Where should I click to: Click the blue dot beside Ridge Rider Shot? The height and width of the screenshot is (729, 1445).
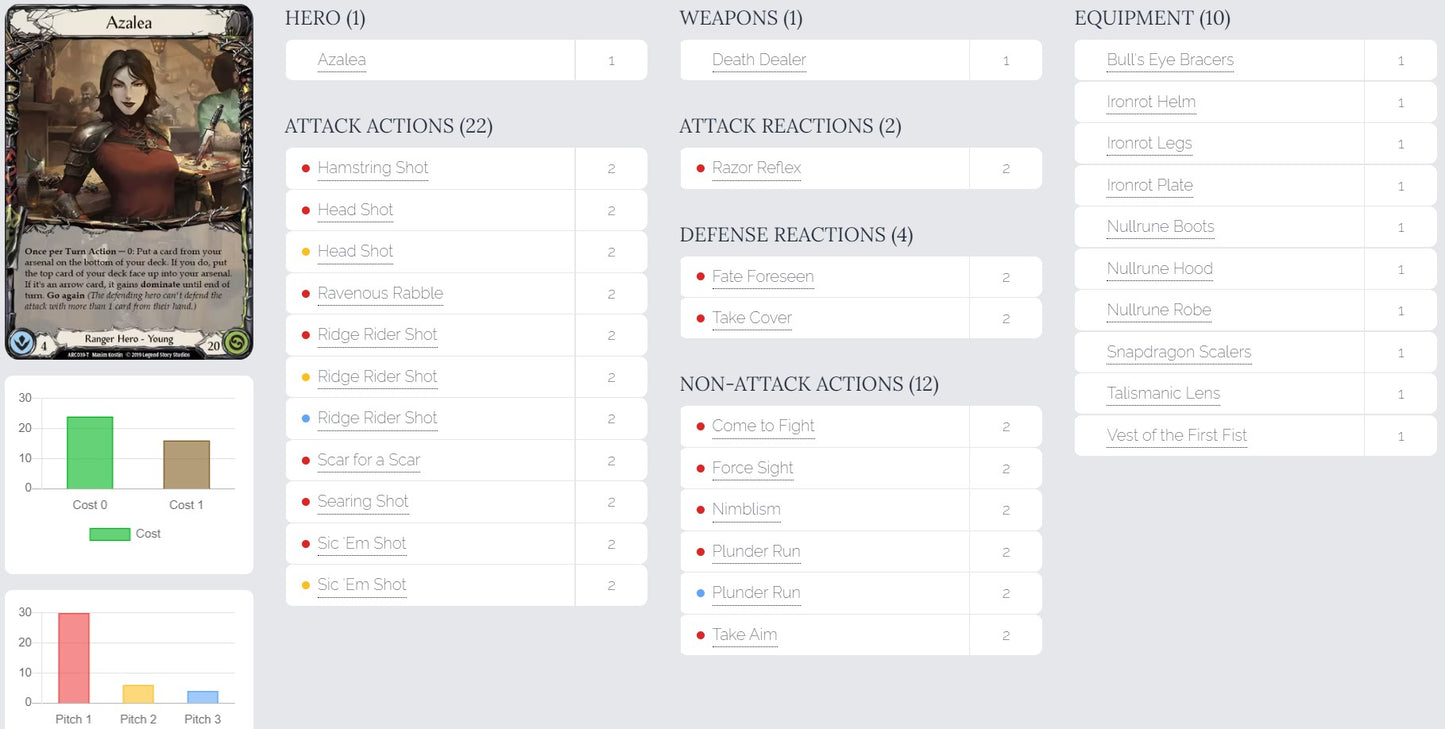306,419
